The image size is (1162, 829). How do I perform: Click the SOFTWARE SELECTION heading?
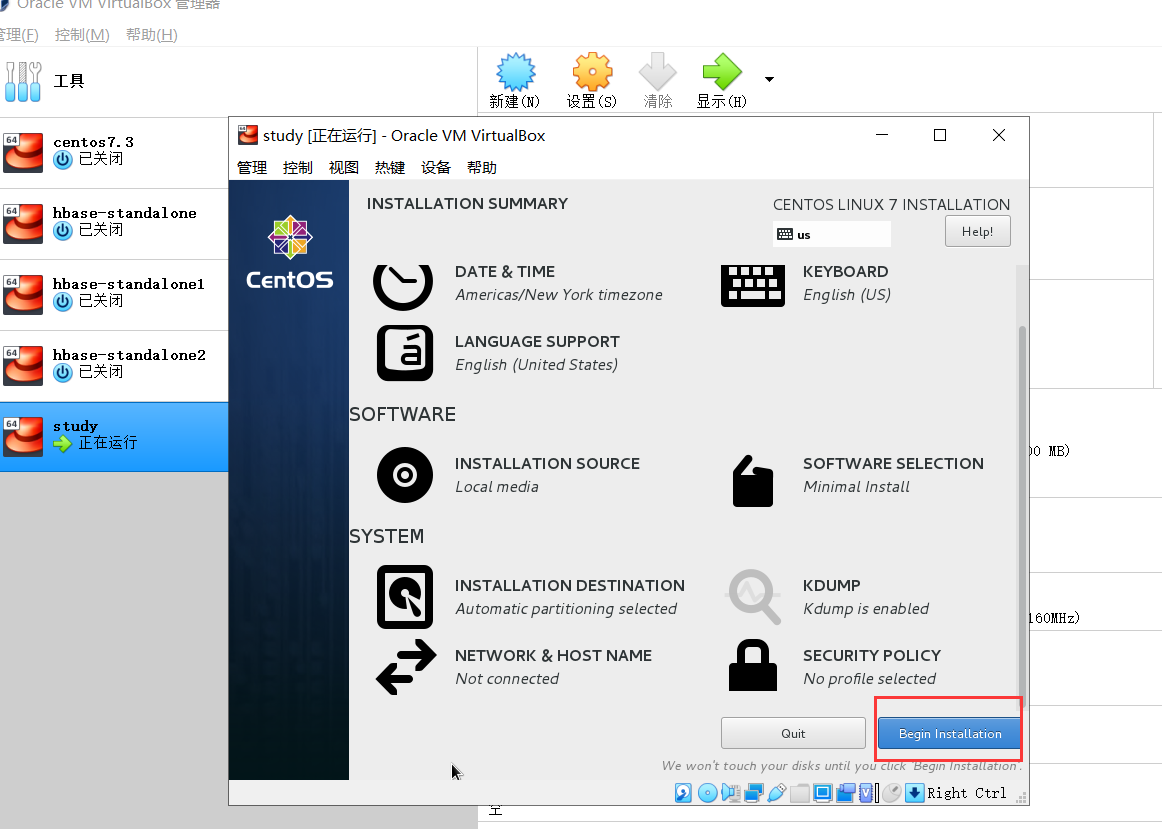(x=894, y=464)
